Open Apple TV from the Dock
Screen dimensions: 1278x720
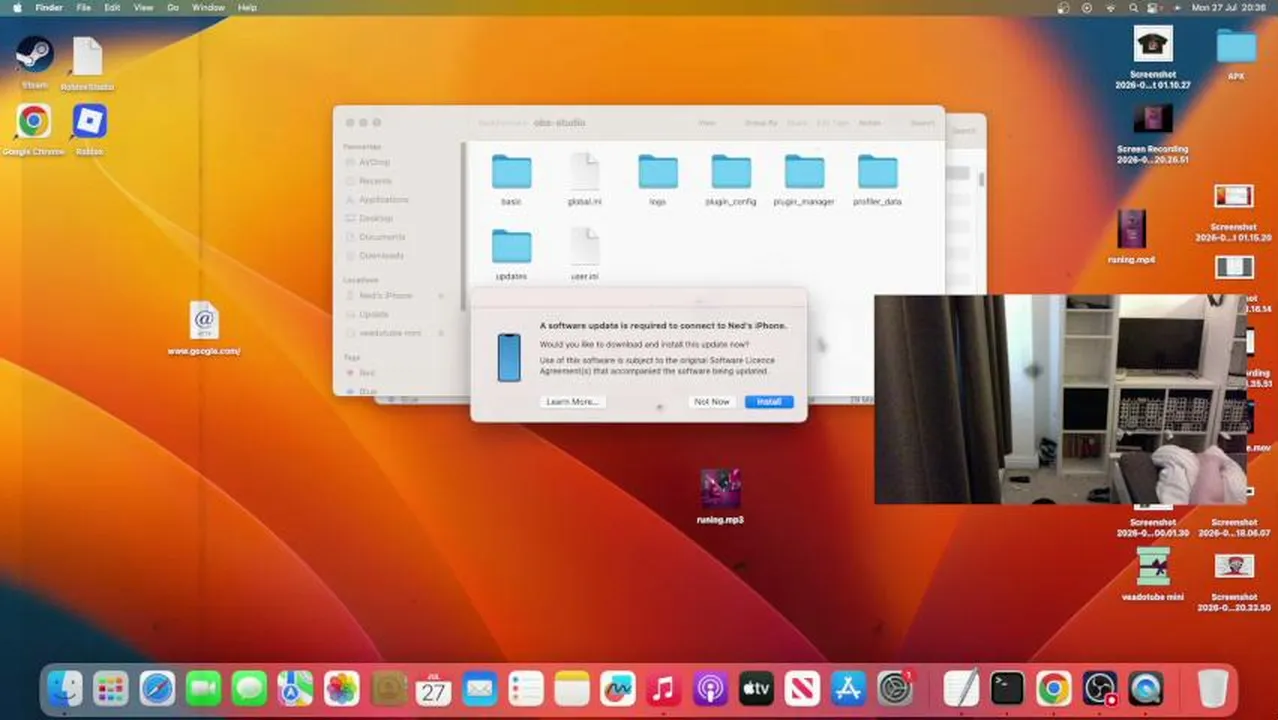coord(756,688)
